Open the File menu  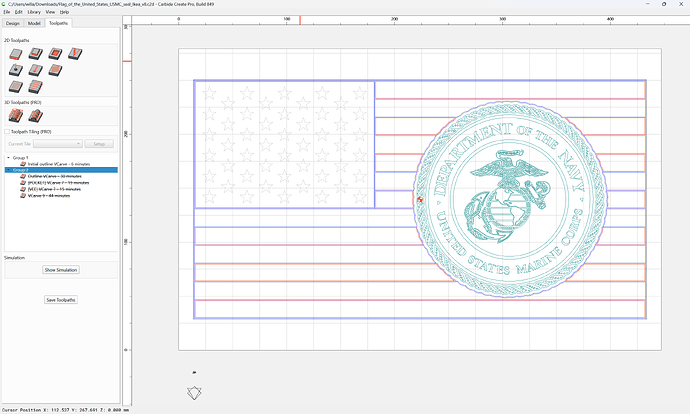pos(7,12)
